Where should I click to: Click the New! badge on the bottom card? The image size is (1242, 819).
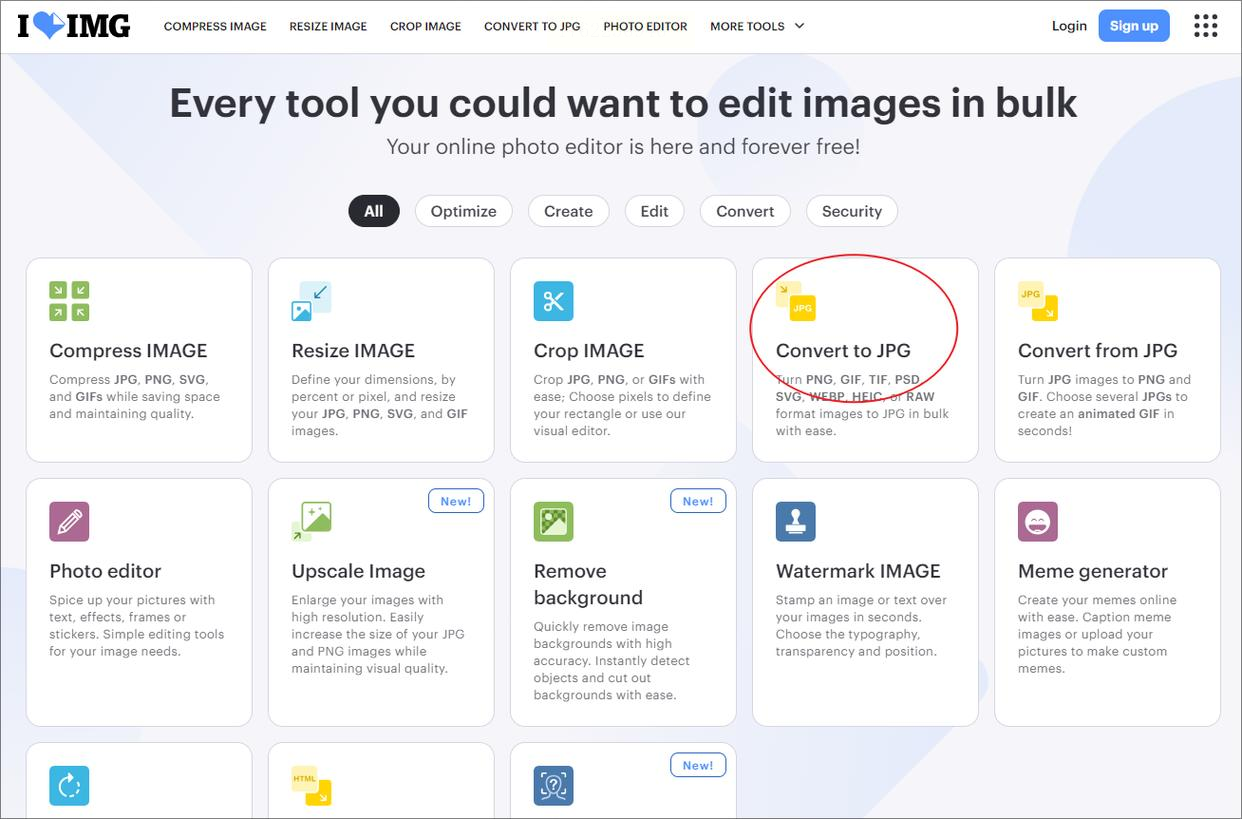coord(698,765)
